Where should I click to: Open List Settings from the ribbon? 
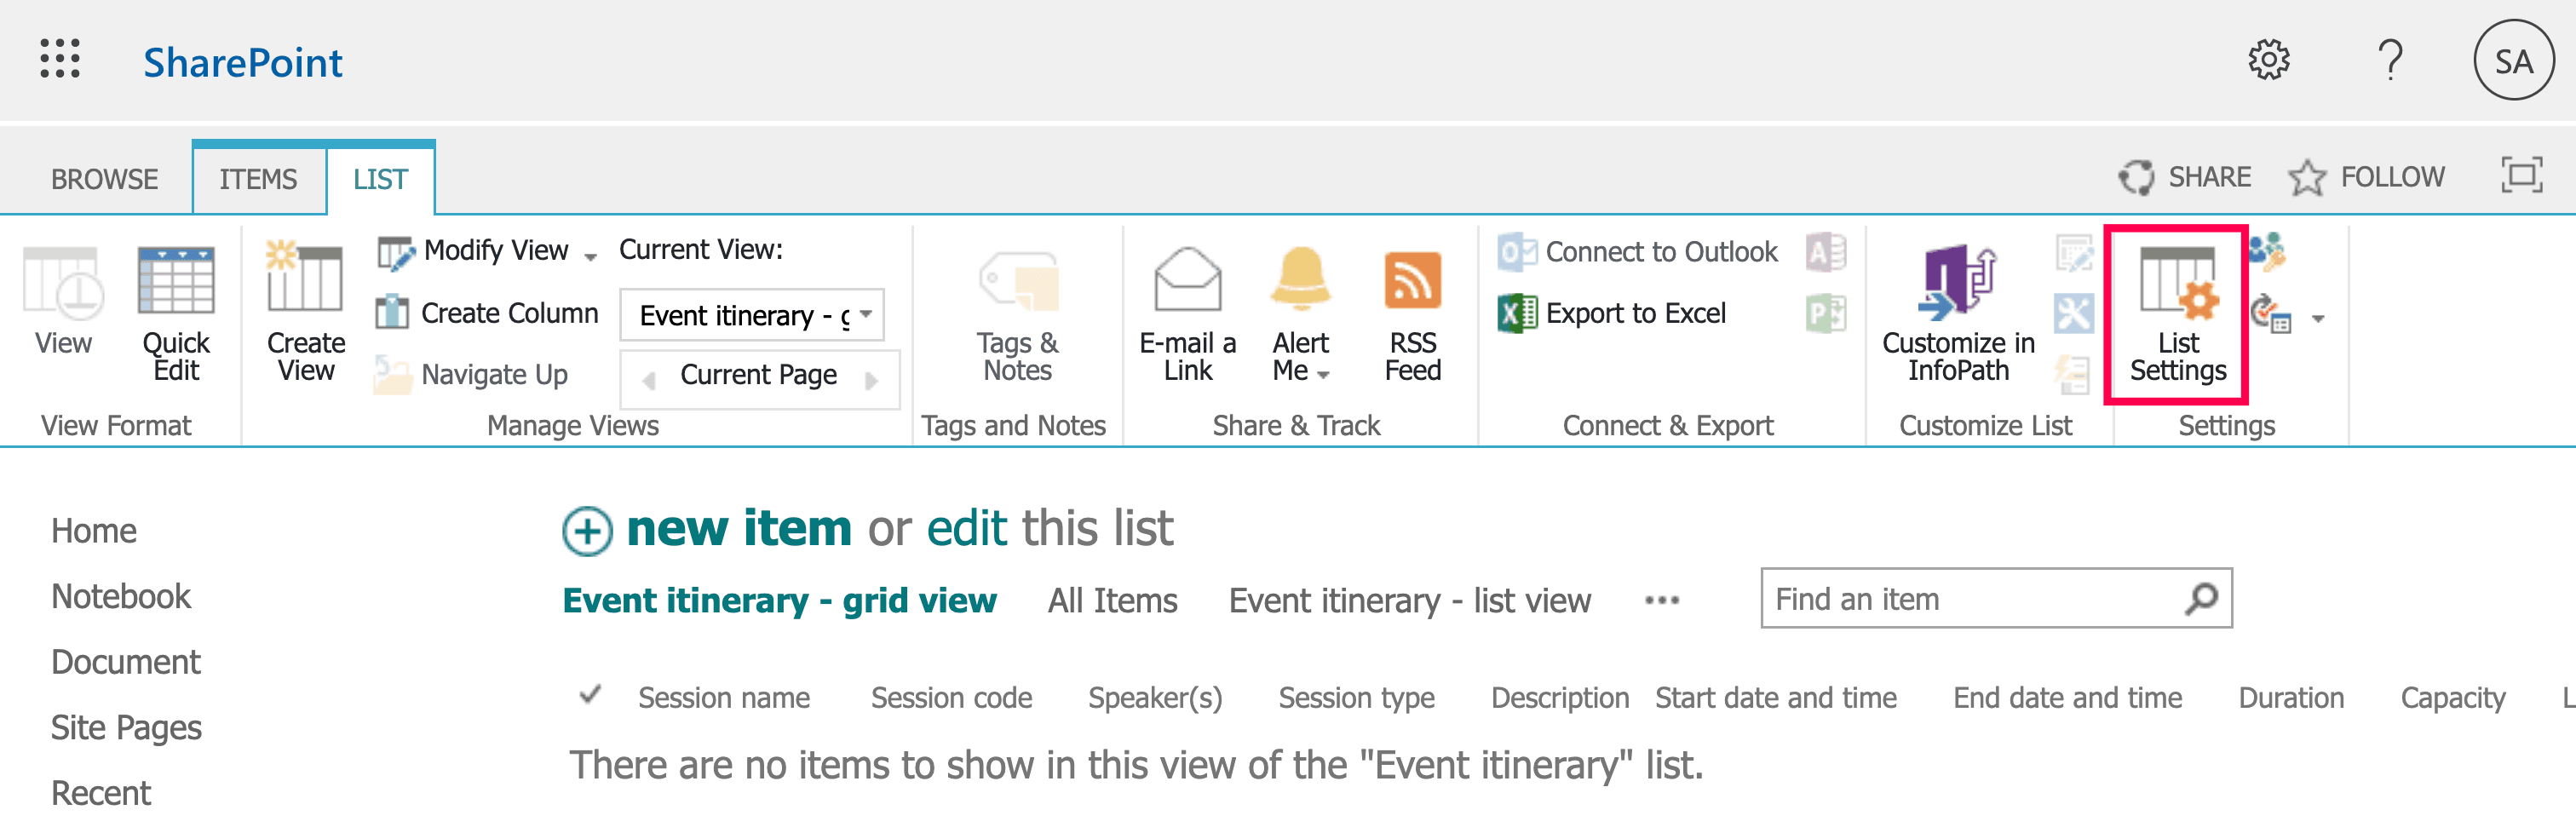2177,315
